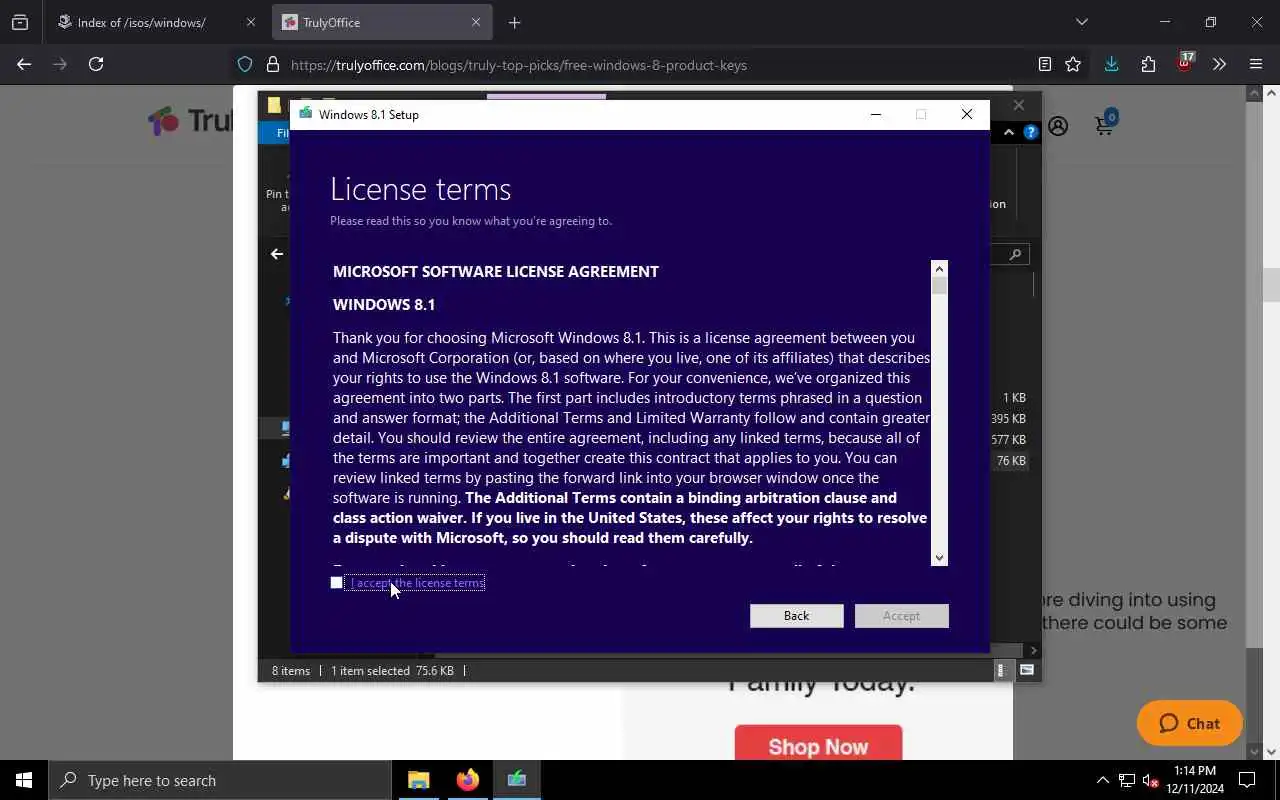The height and width of the screenshot is (800, 1280).
Task: Check the accept license terms checkbox
Action: point(336,583)
